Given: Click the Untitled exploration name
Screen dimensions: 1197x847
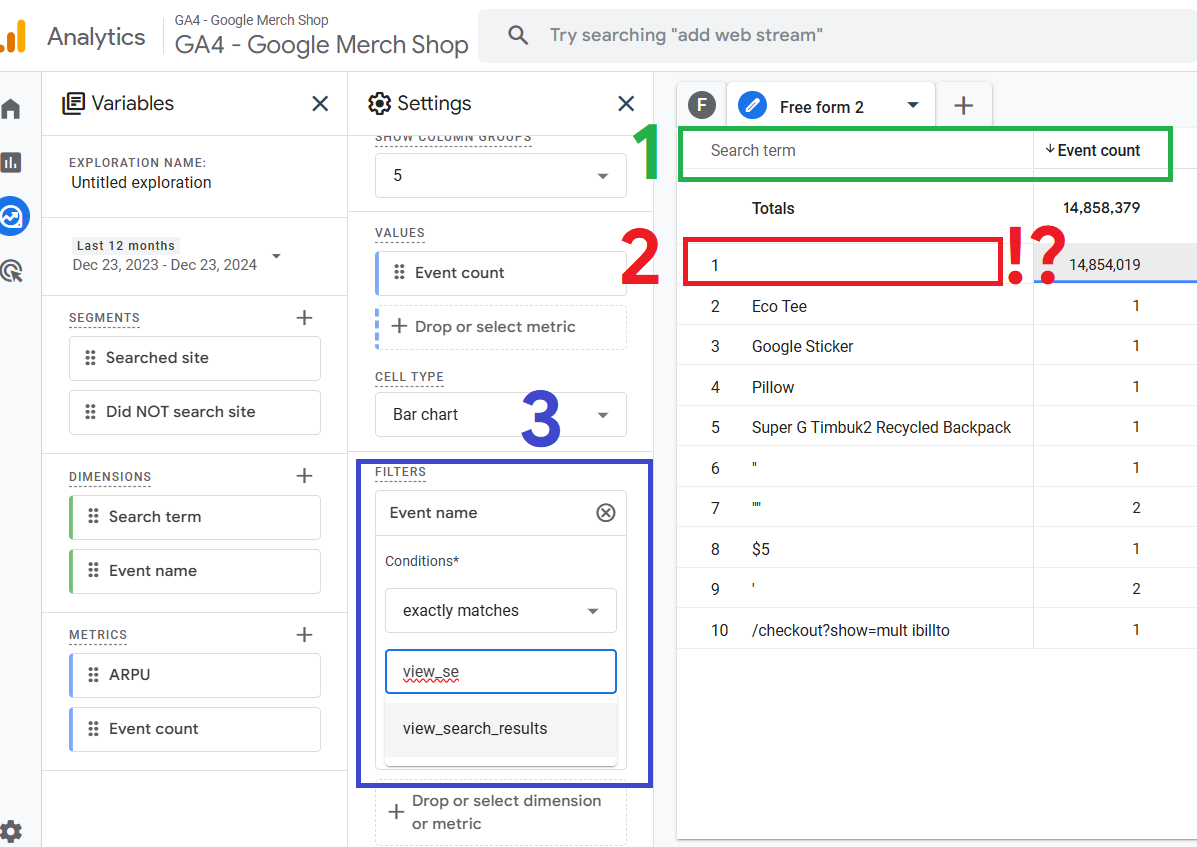Looking at the screenshot, I should pyautogui.click(x=141, y=182).
